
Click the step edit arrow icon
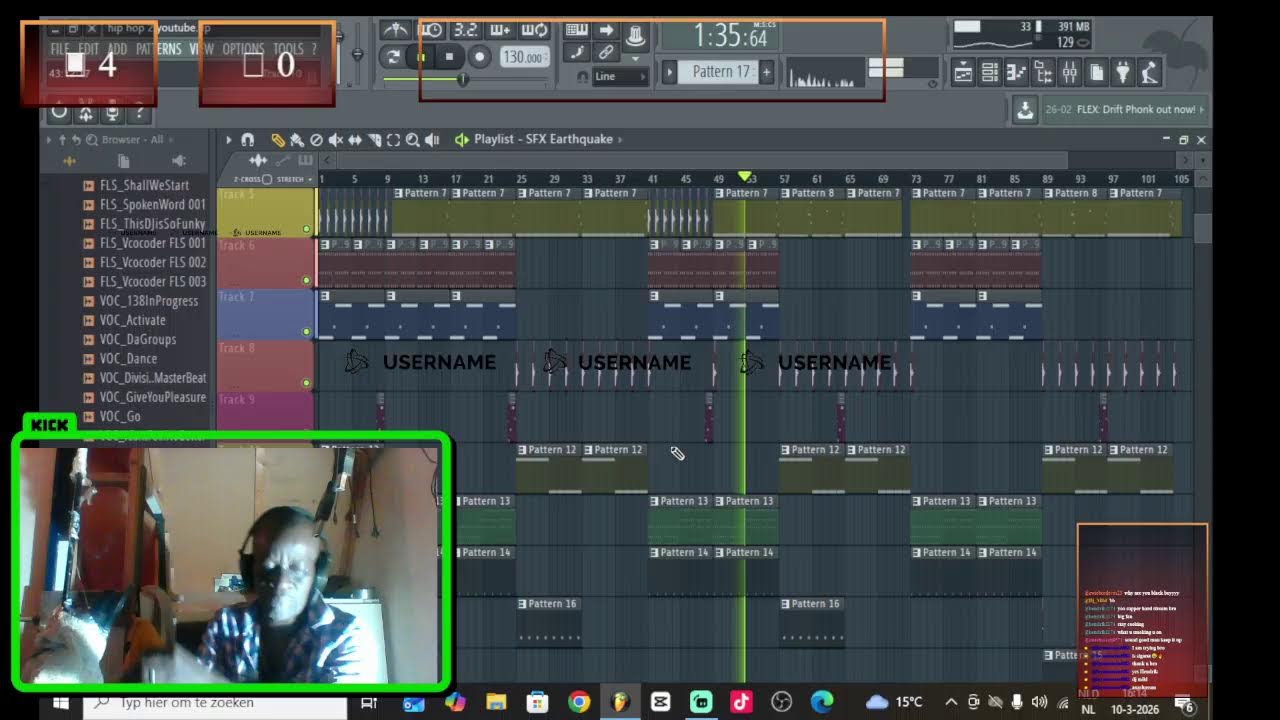(x=606, y=30)
